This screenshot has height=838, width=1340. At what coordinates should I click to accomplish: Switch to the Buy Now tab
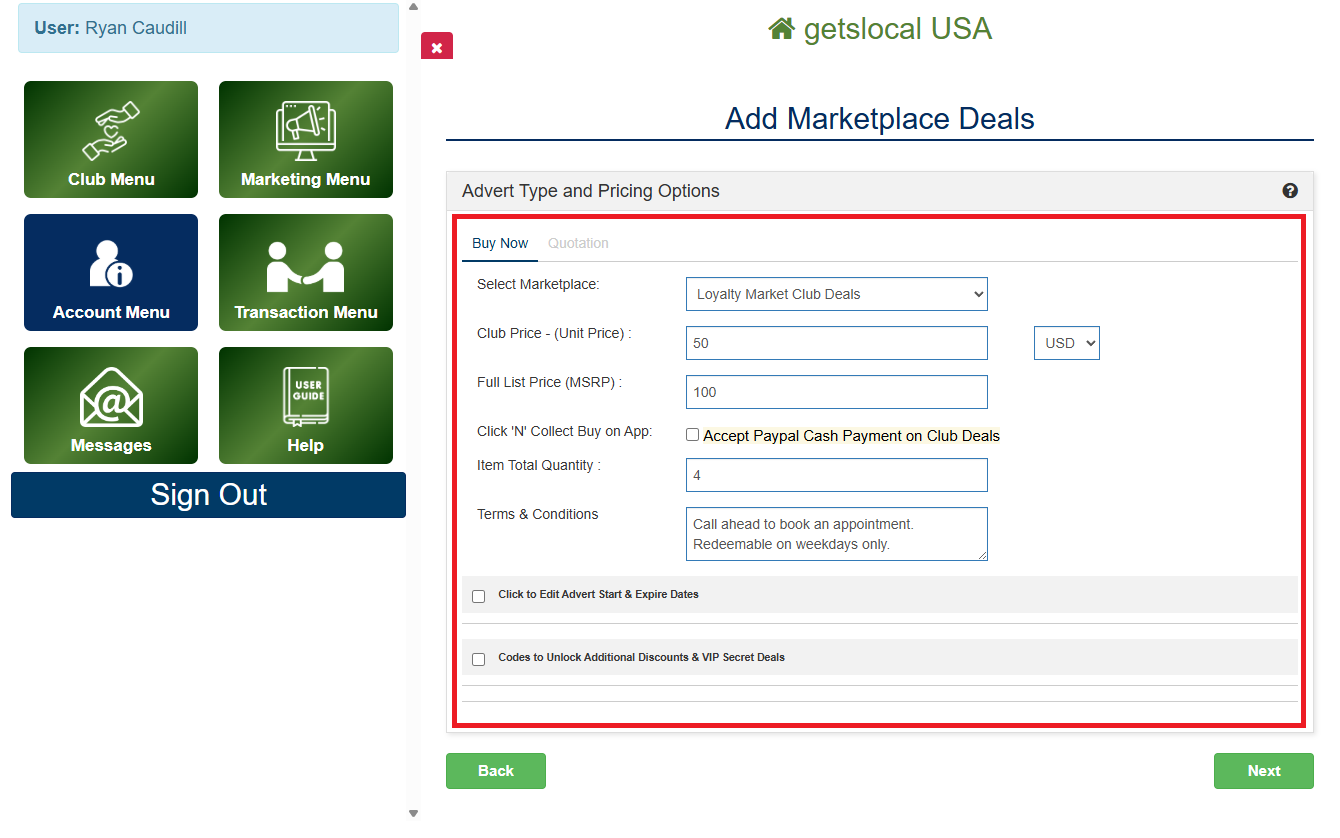pyautogui.click(x=500, y=243)
